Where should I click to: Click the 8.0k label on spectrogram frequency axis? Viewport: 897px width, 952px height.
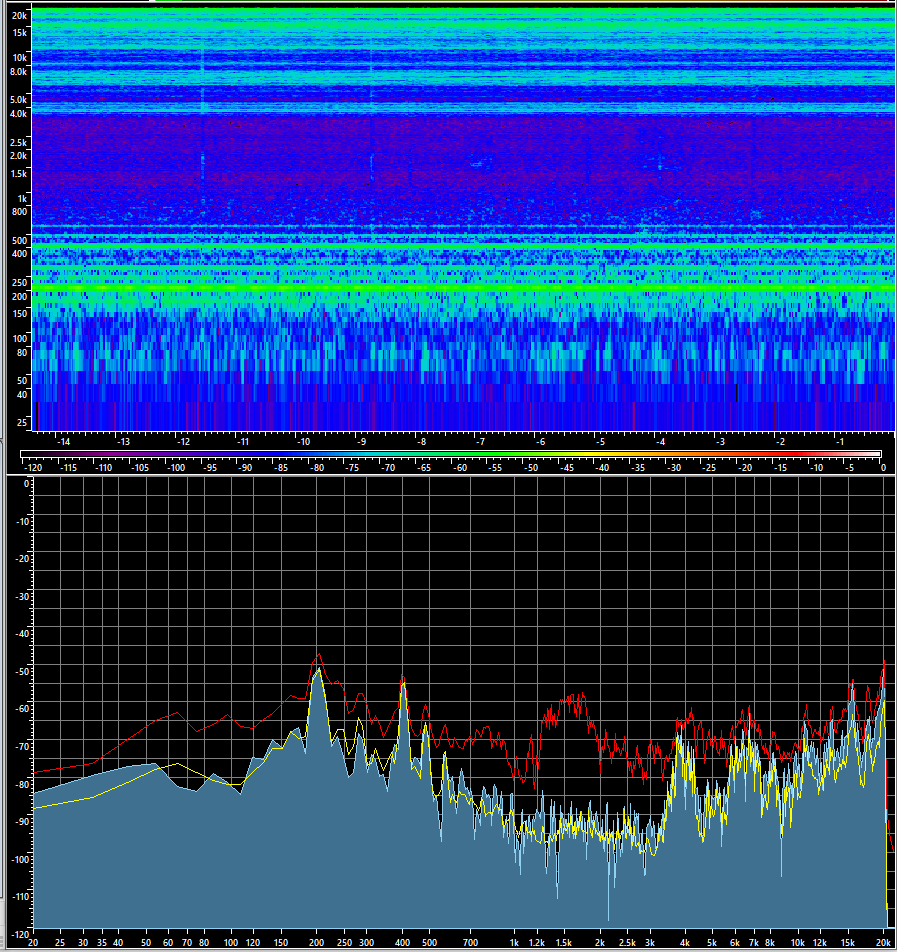point(18,72)
